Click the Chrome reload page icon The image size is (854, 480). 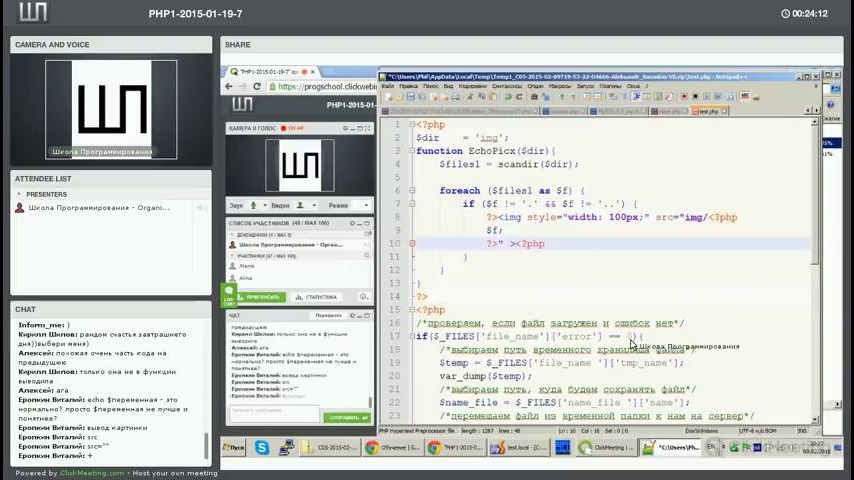257,87
